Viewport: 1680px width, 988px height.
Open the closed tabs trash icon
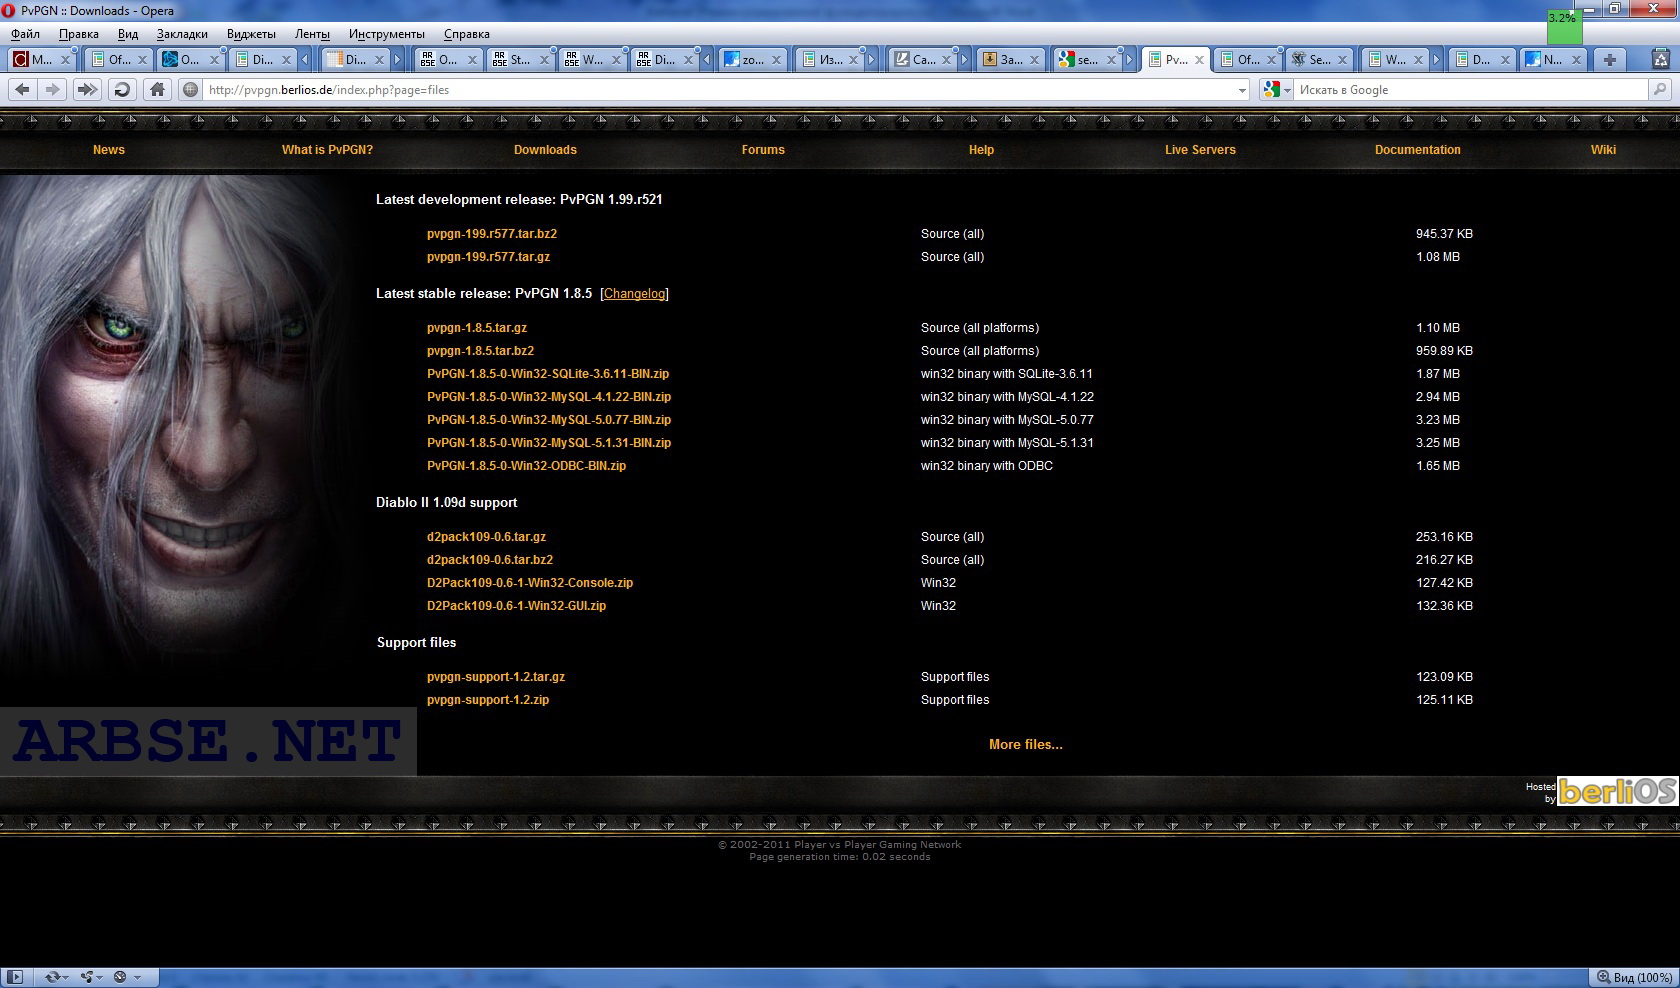tap(1662, 59)
